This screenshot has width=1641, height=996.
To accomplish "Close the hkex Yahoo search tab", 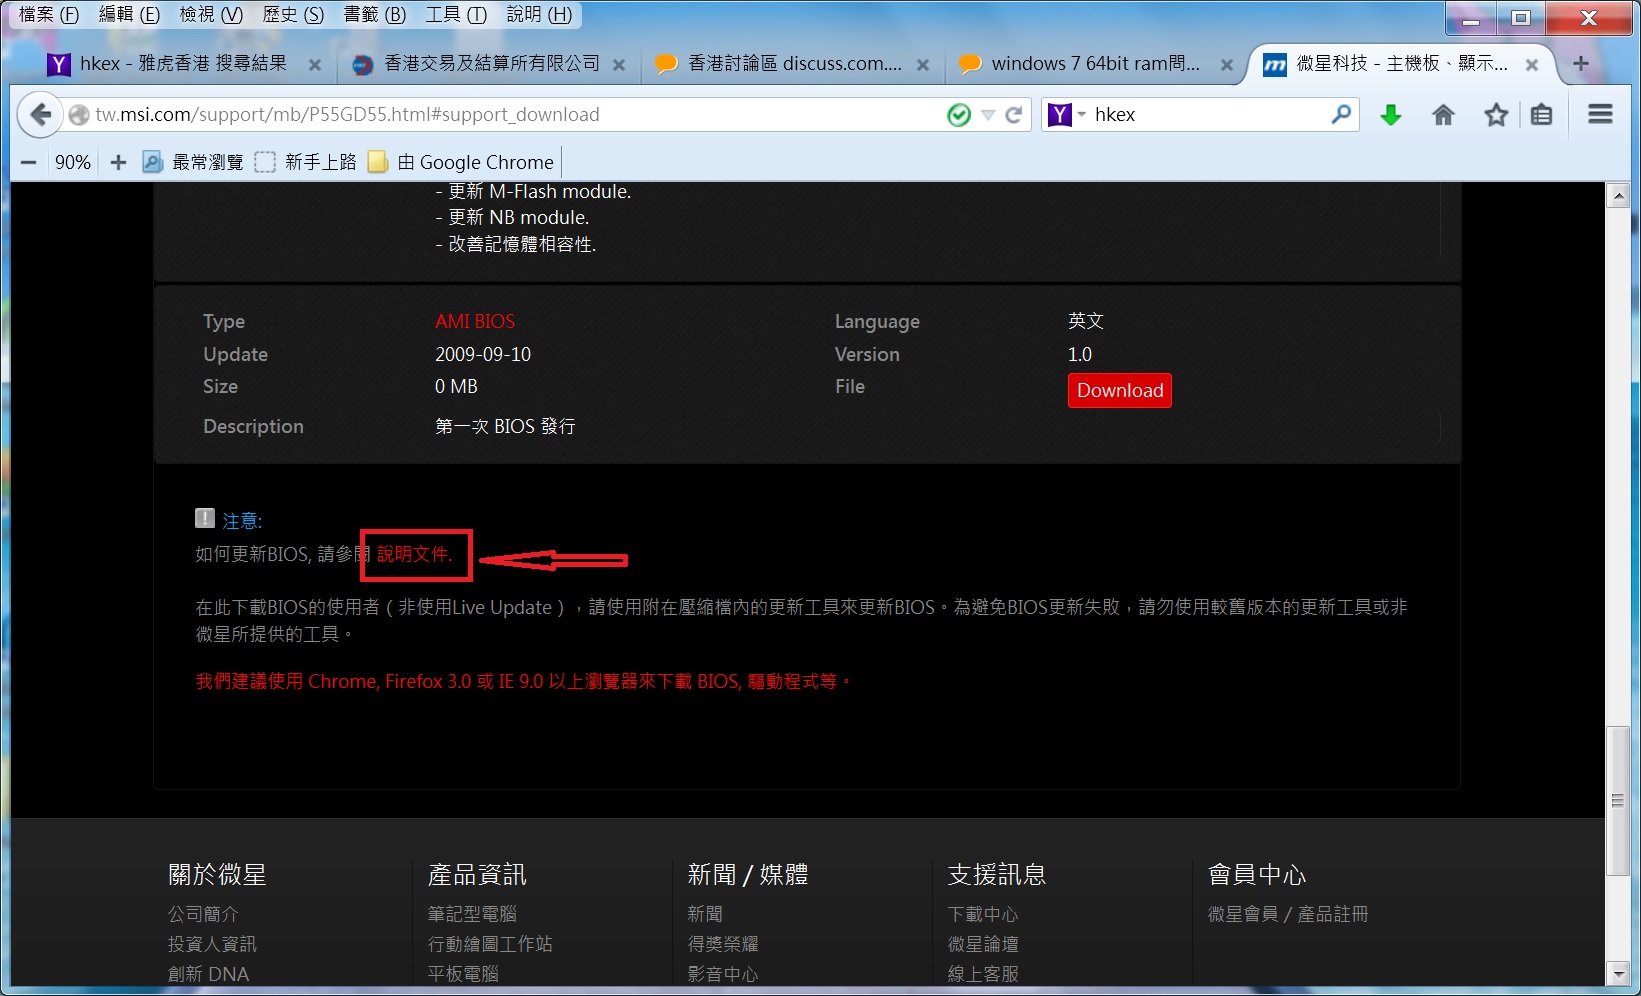I will click(315, 65).
